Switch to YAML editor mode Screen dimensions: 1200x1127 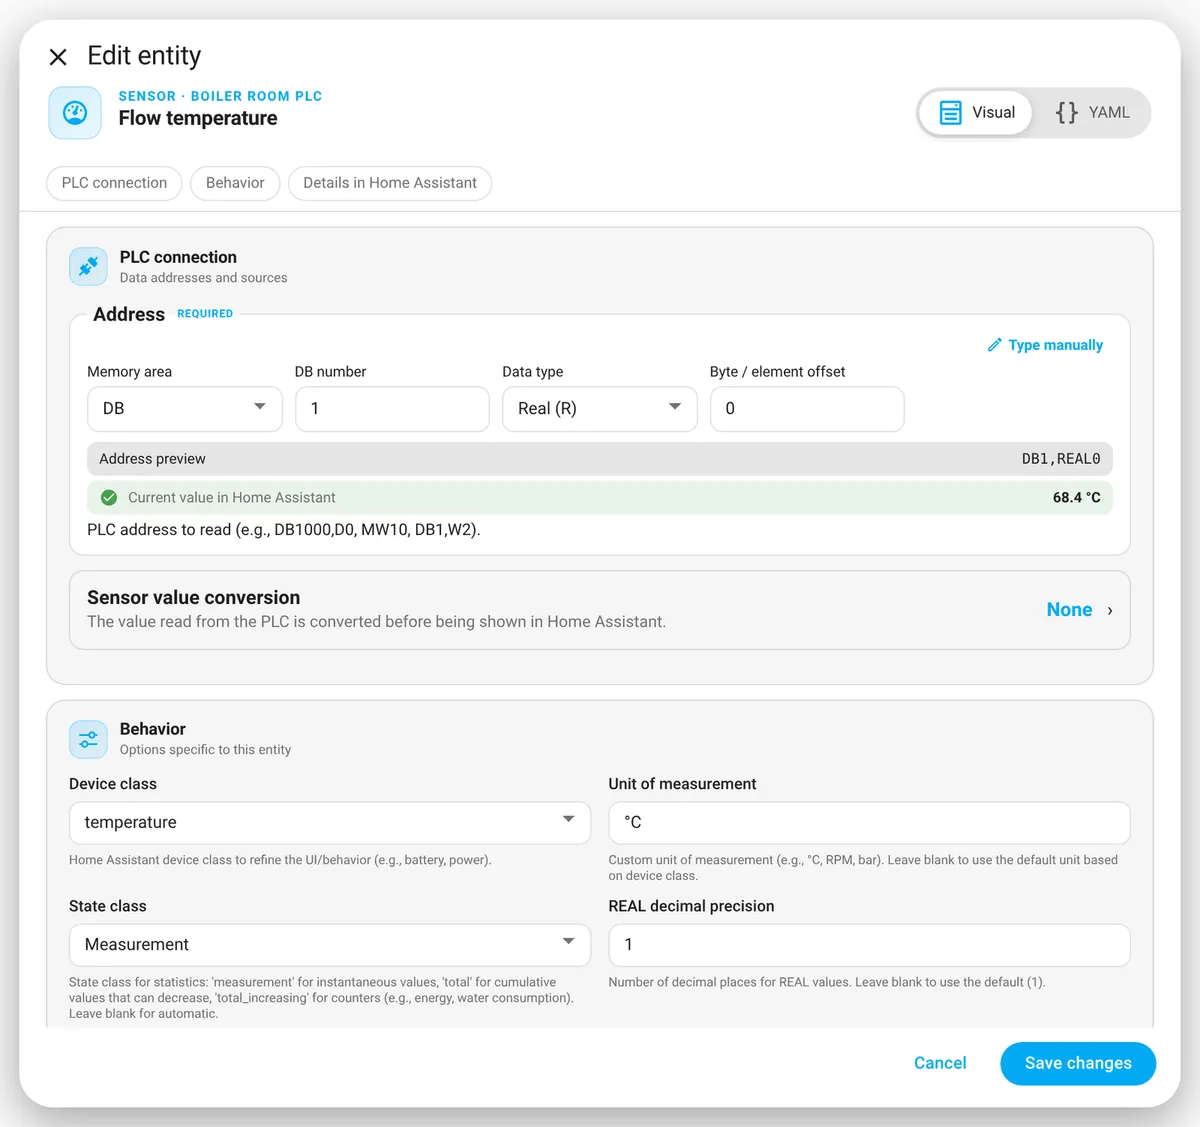[x=1092, y=112]
